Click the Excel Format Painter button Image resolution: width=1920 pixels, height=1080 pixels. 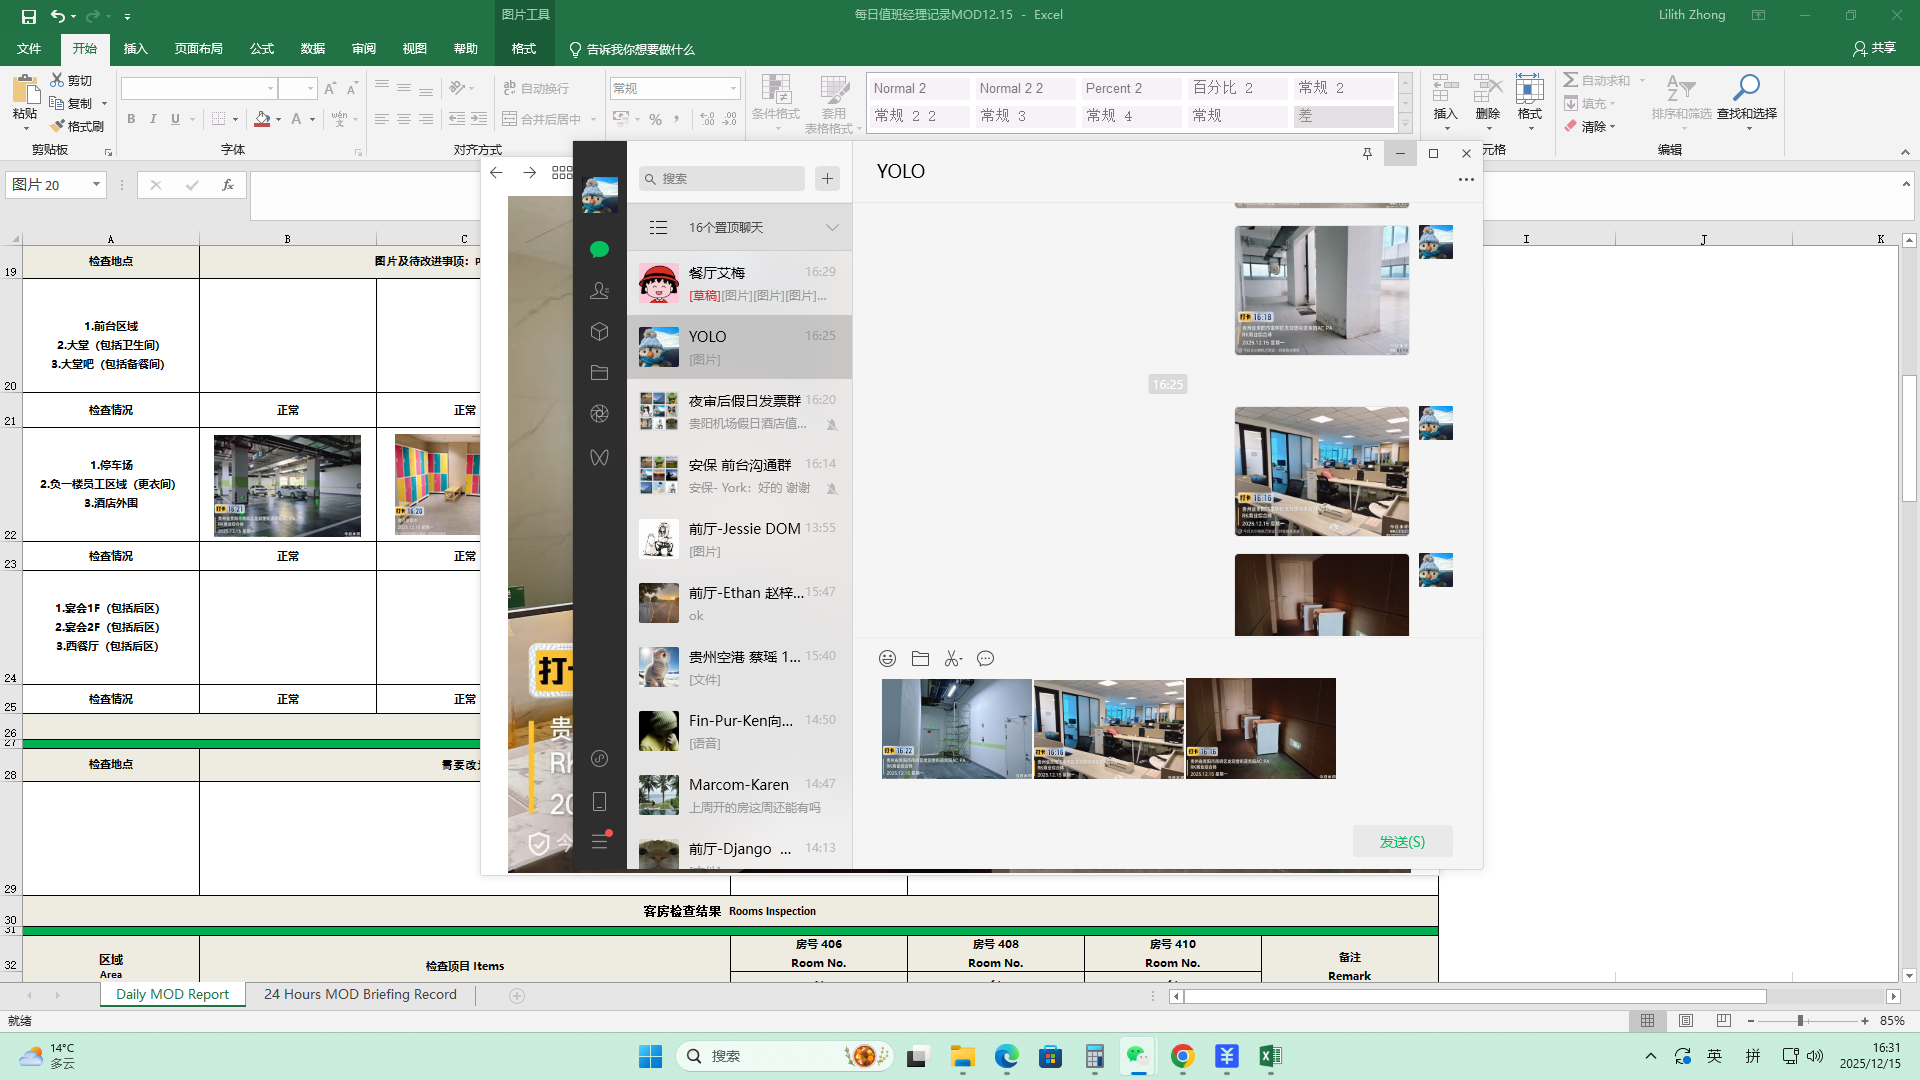click(x=78, y=126)
